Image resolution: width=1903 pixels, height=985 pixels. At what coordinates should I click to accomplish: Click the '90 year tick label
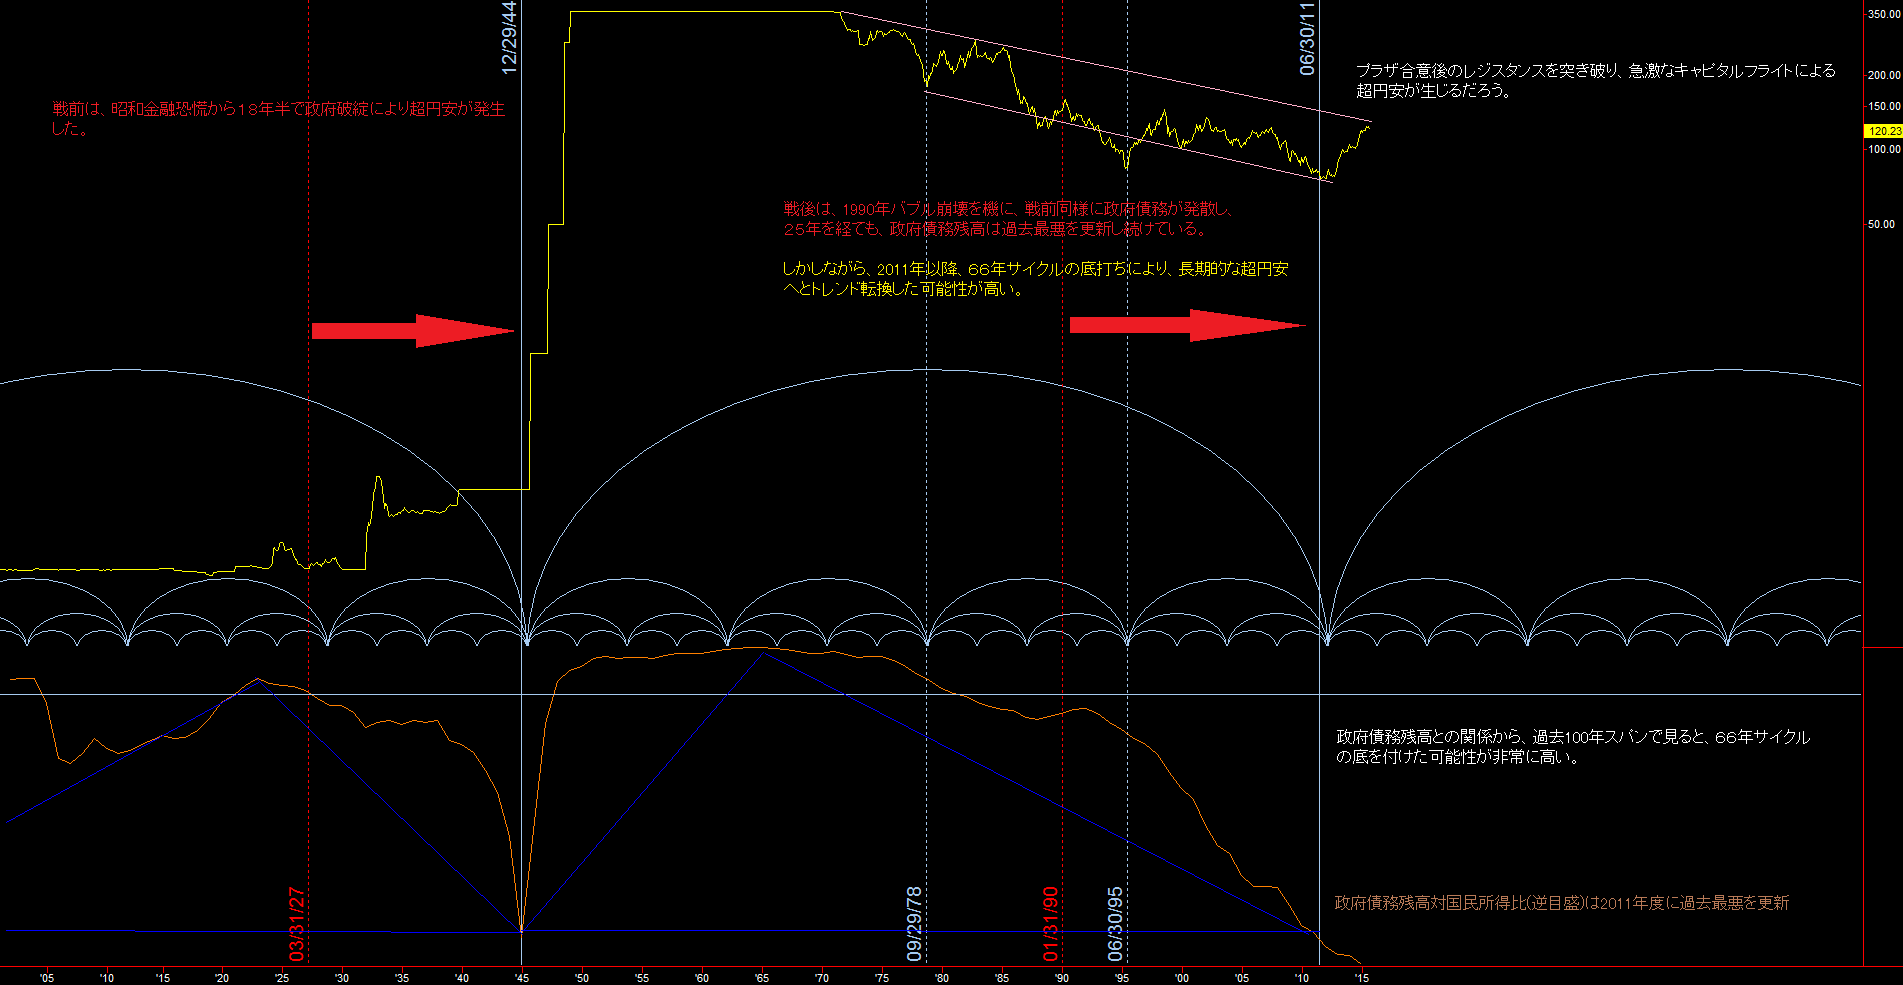tap(1063, 978)
